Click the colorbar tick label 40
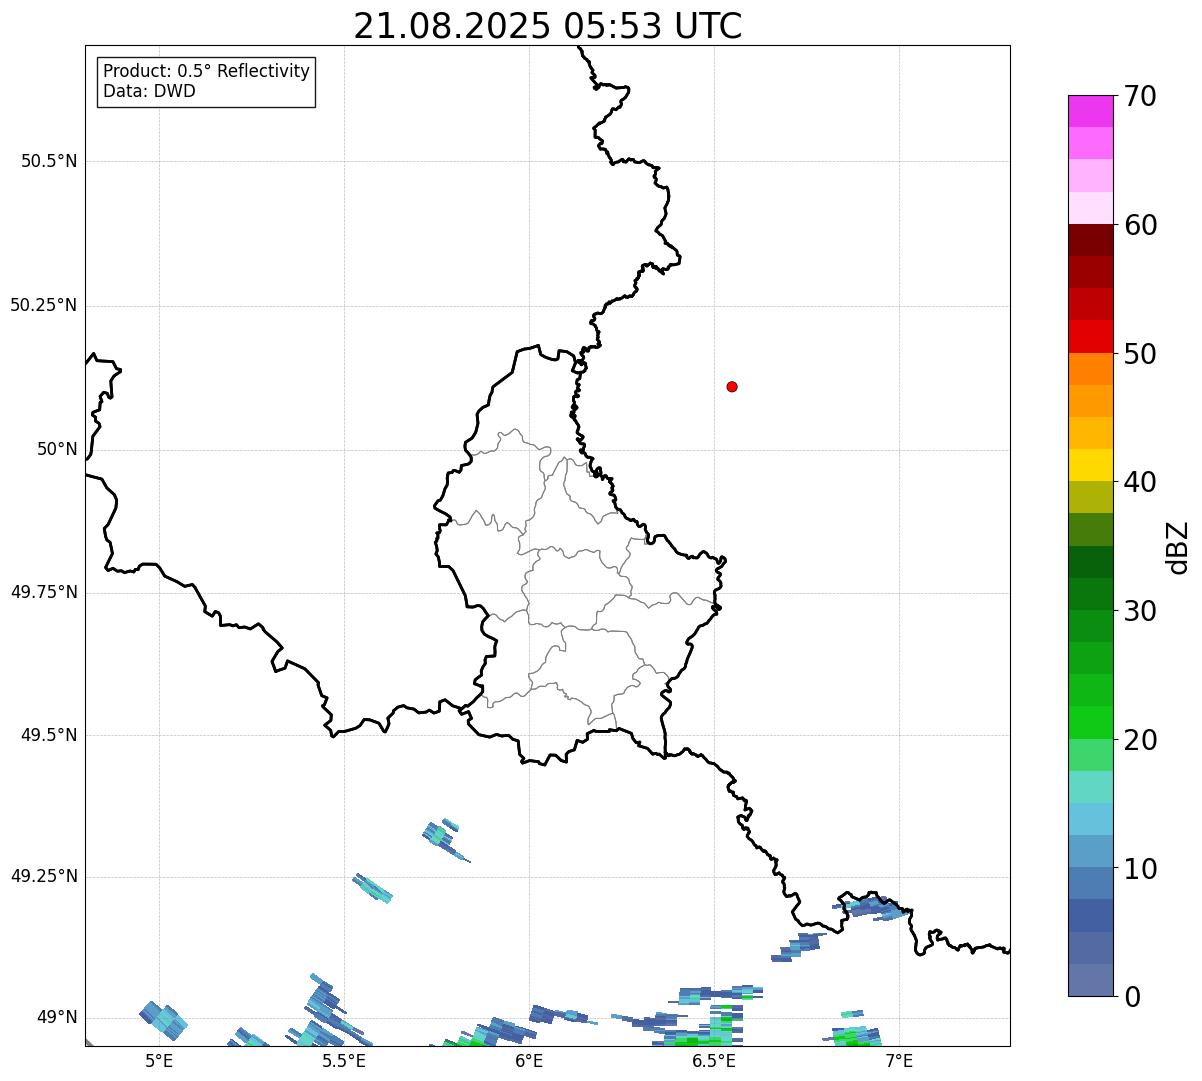Screen dimensions: 1202x1081 click(1140, 482)
